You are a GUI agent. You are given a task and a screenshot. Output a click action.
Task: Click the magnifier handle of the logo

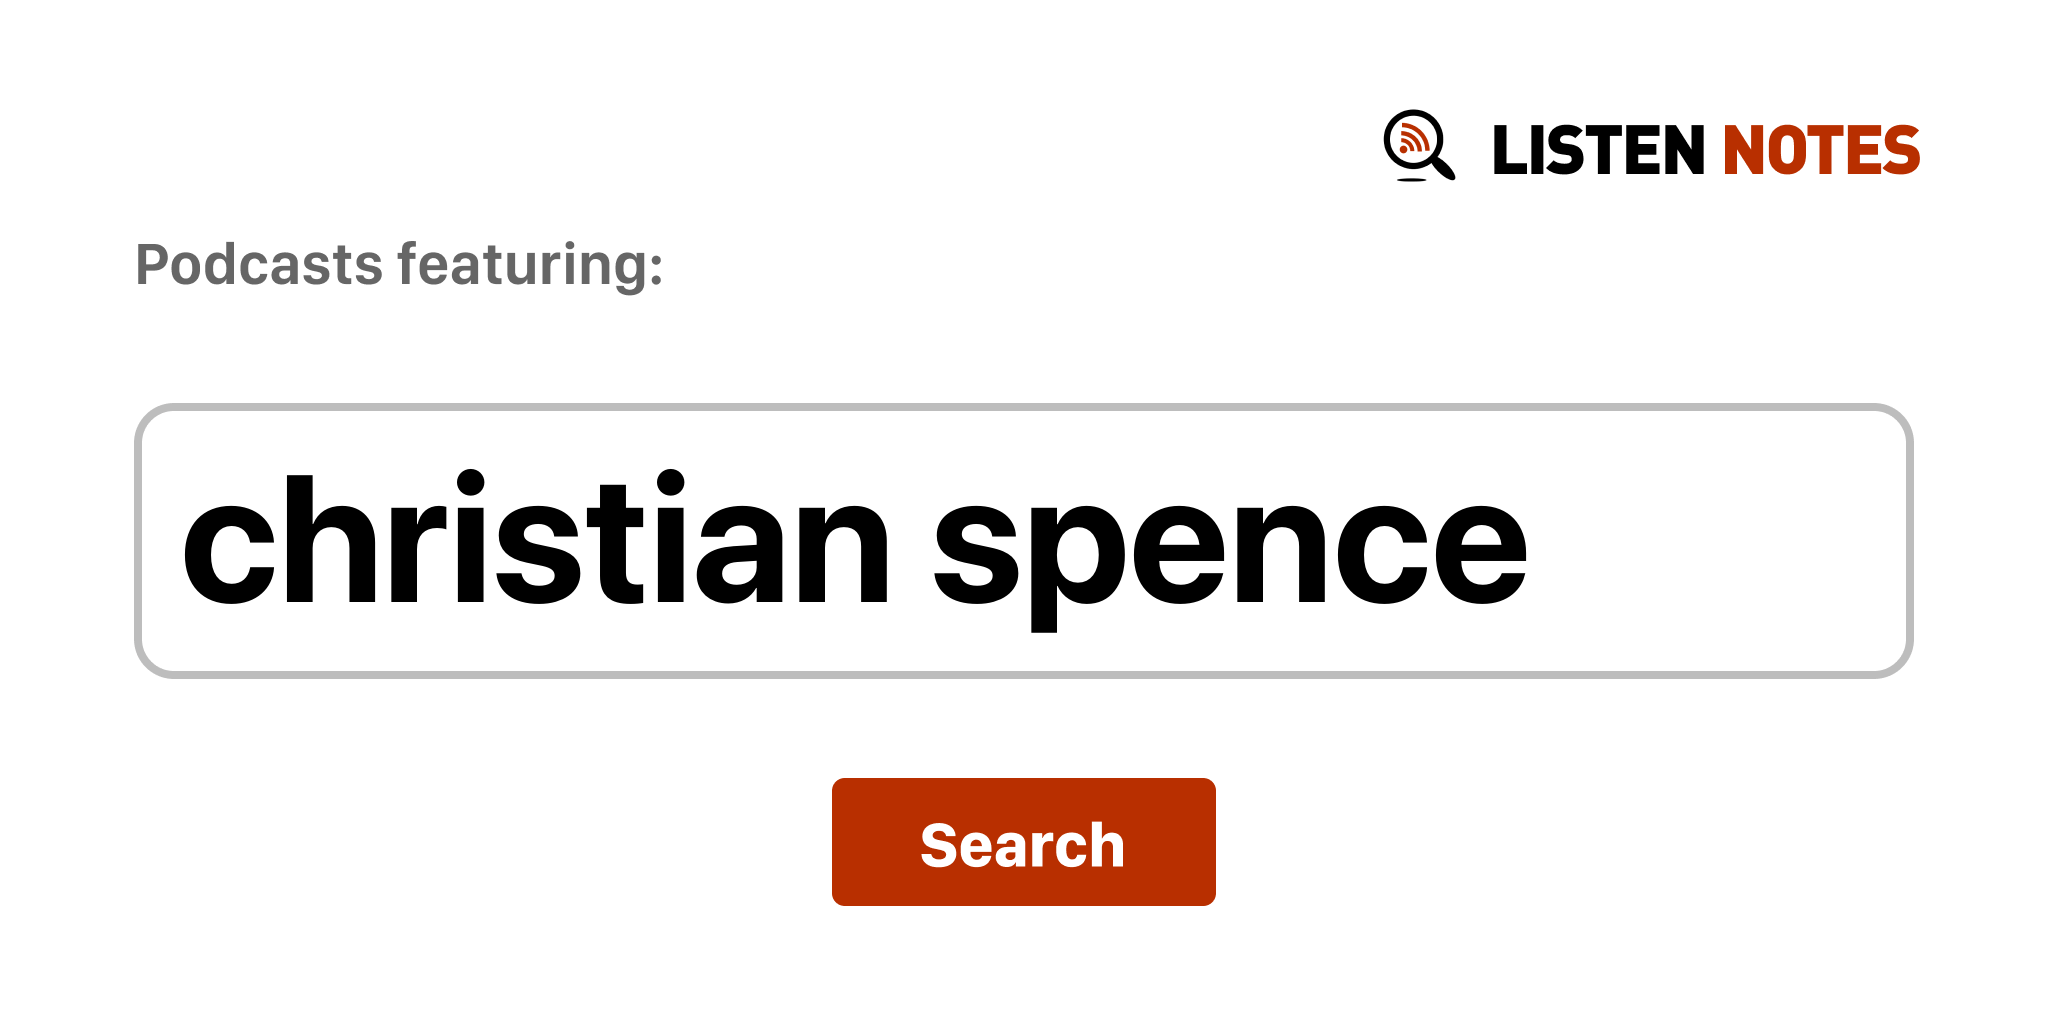click(x=1443, y=167)
